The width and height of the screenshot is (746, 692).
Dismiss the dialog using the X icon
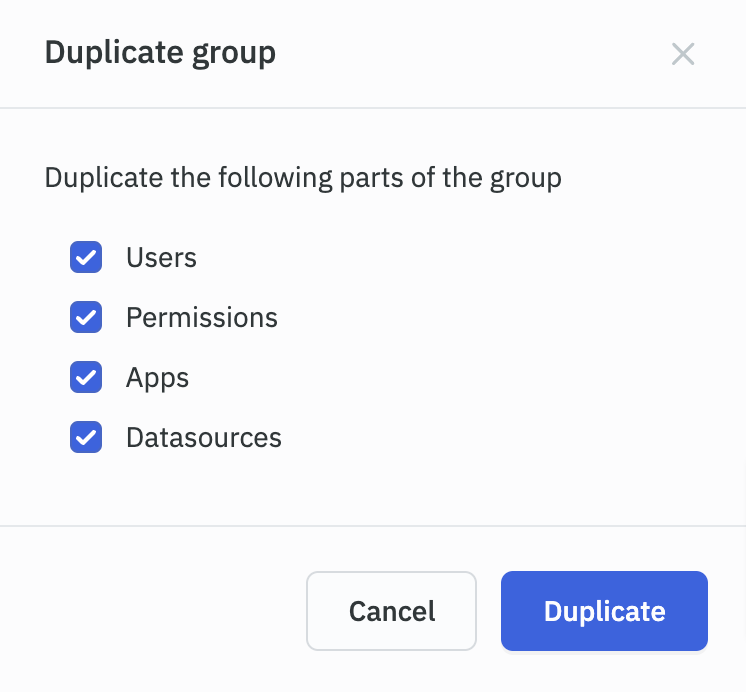coord(683,54)
